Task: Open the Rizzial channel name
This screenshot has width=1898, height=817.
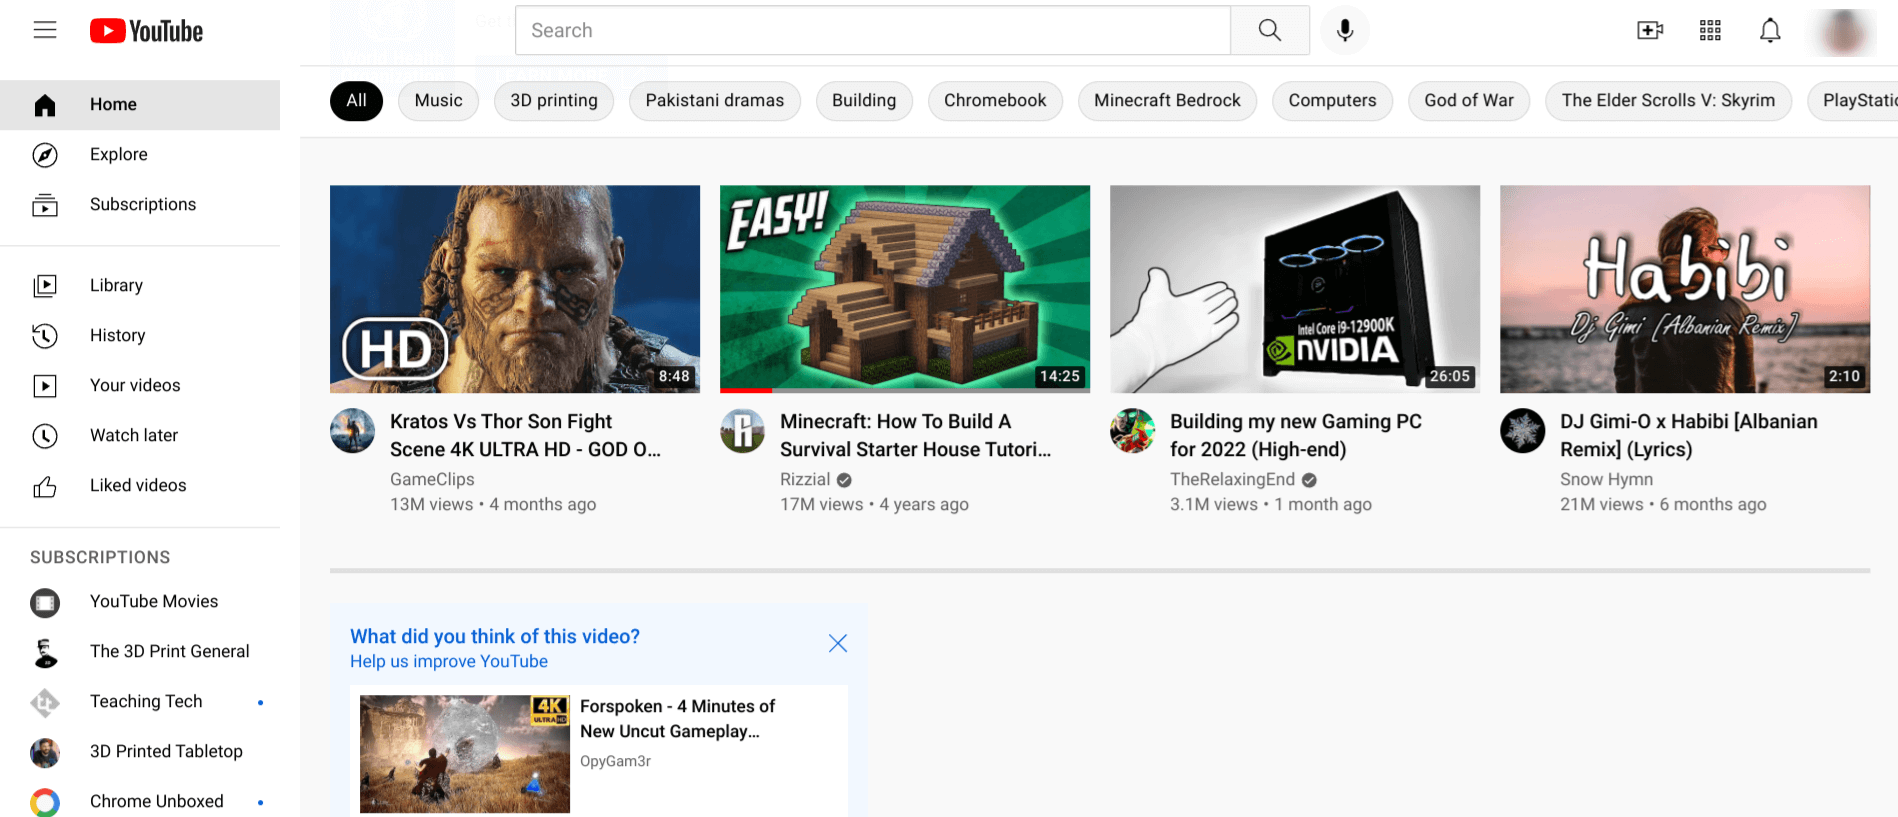Action: (805, 480)
